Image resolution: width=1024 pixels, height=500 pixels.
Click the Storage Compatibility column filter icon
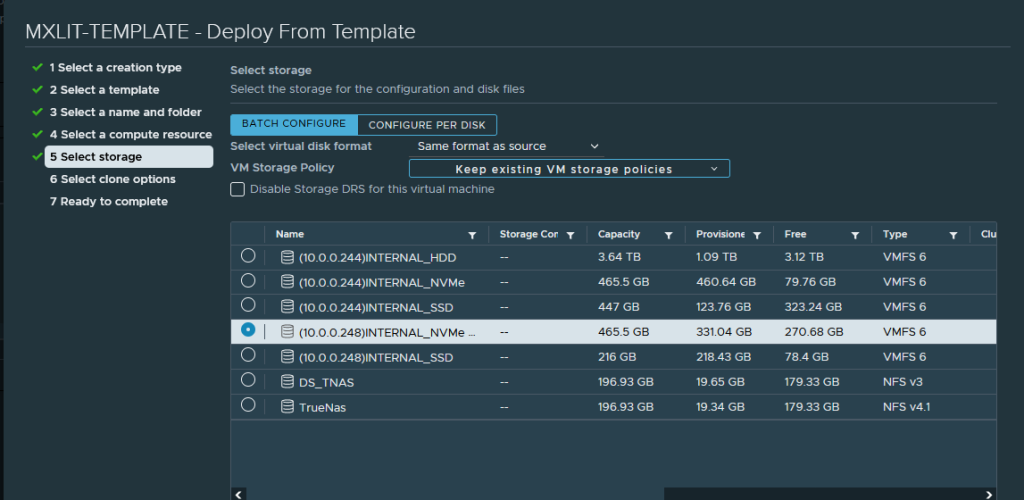tap(570, 235)
